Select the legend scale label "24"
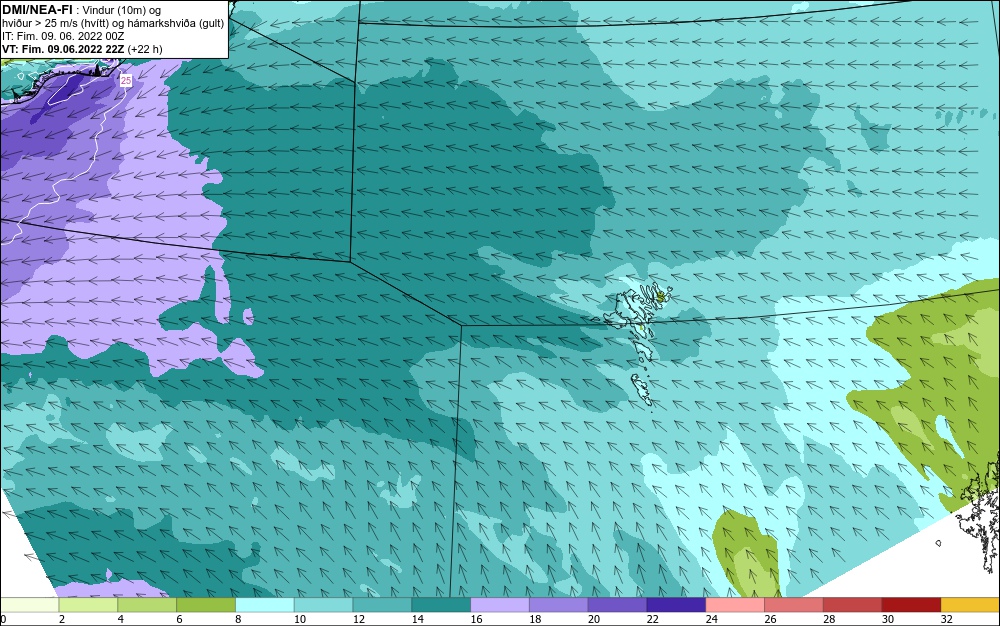 pyautogui.click(x=711, y=619)
